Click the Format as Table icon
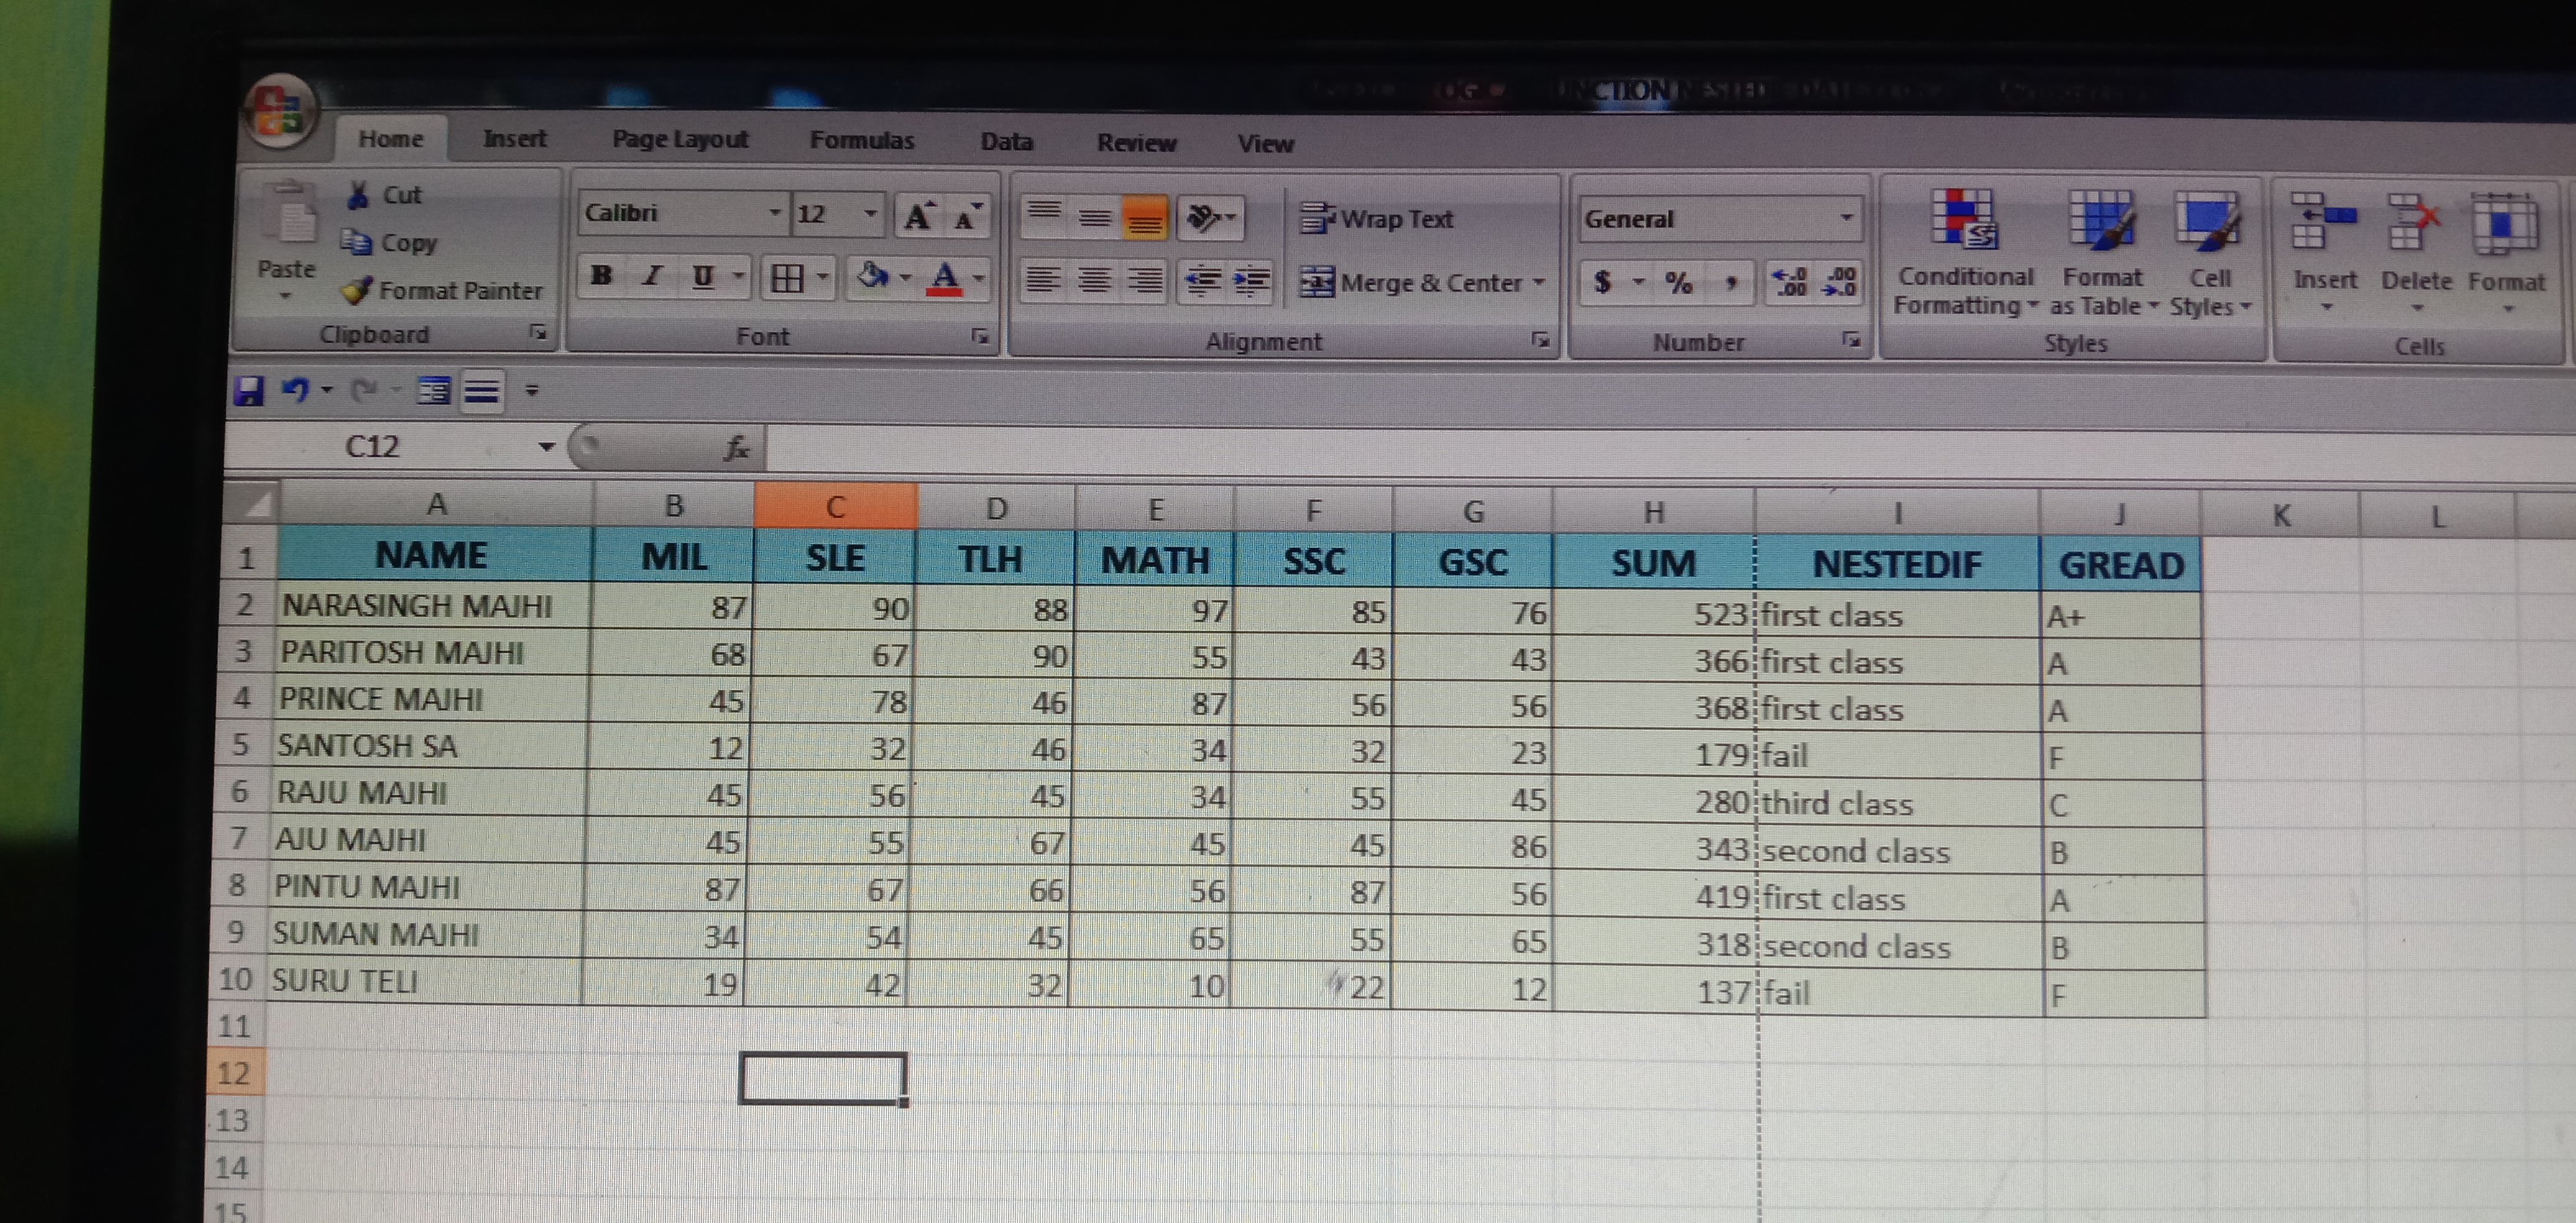2576x1223 pixels. pyautogui.click(x=2101, y=219)
